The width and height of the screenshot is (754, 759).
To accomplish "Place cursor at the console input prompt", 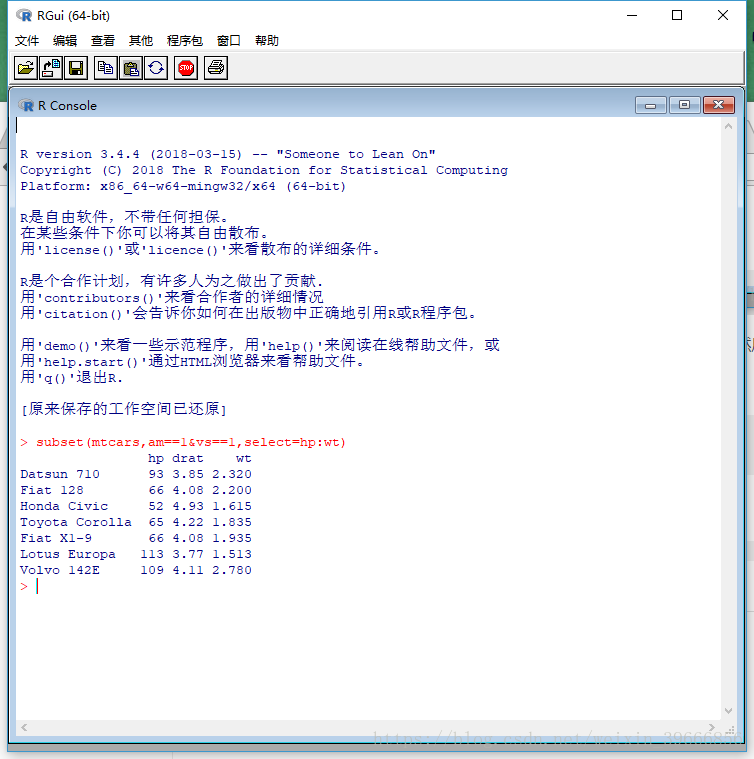I will click(x=37, y=586).
